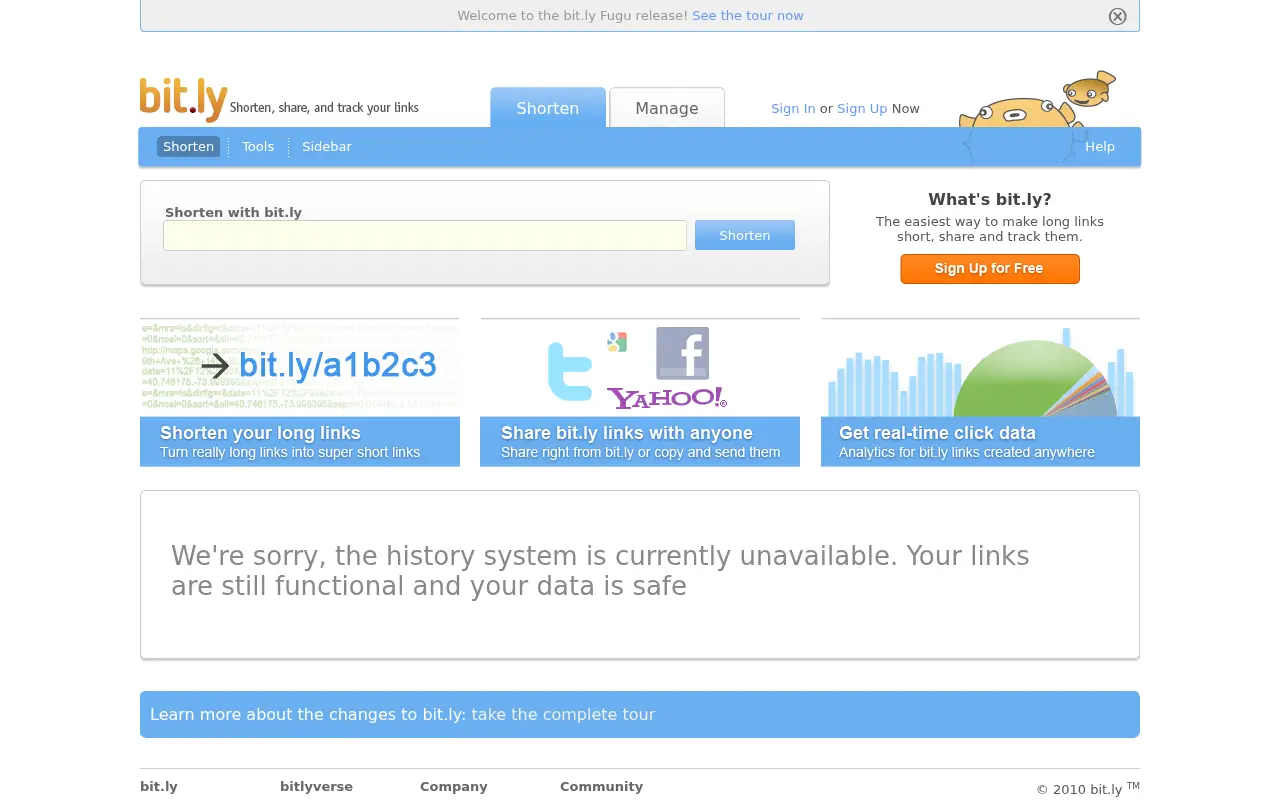Image resolution: width=1280 pixels, height=800 pixels.
Task: Open Sidebar in the navigation bar
Action: [x=327, y=146]
